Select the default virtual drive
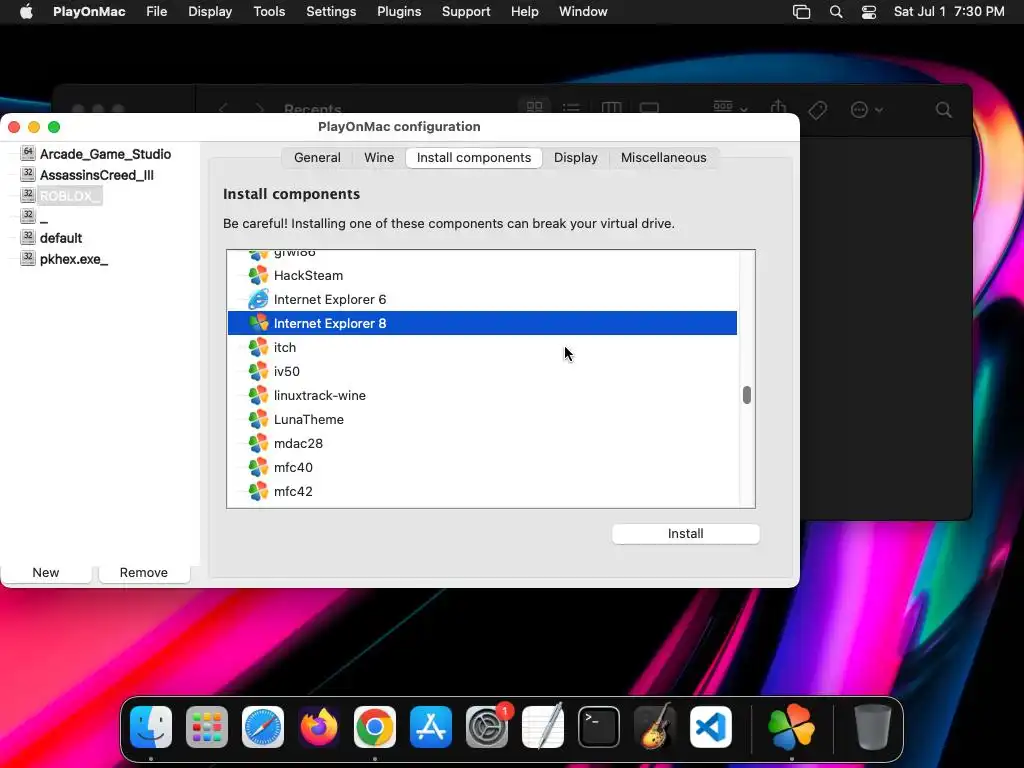1024x768 pixels. [x=61, y=238]
